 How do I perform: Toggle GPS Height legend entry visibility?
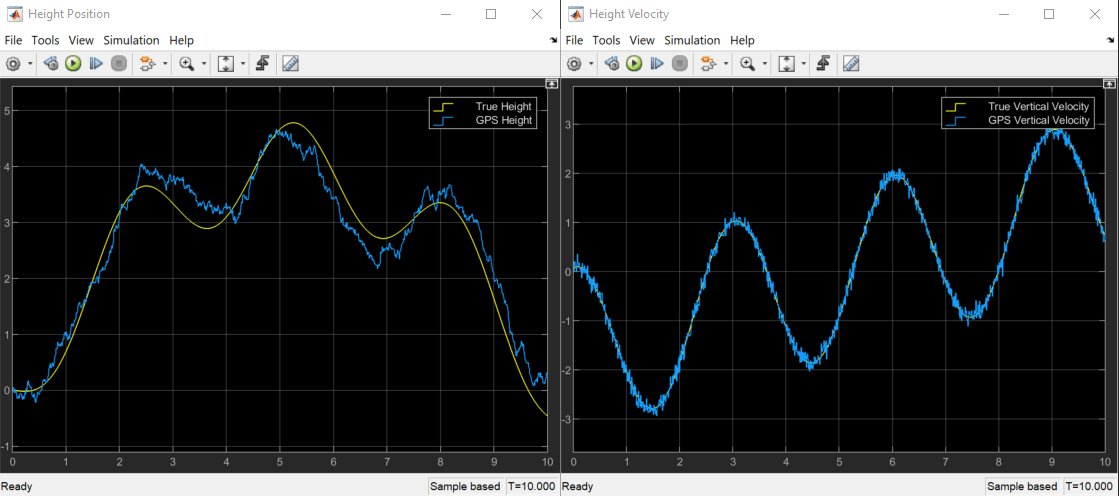click(503, 120)
